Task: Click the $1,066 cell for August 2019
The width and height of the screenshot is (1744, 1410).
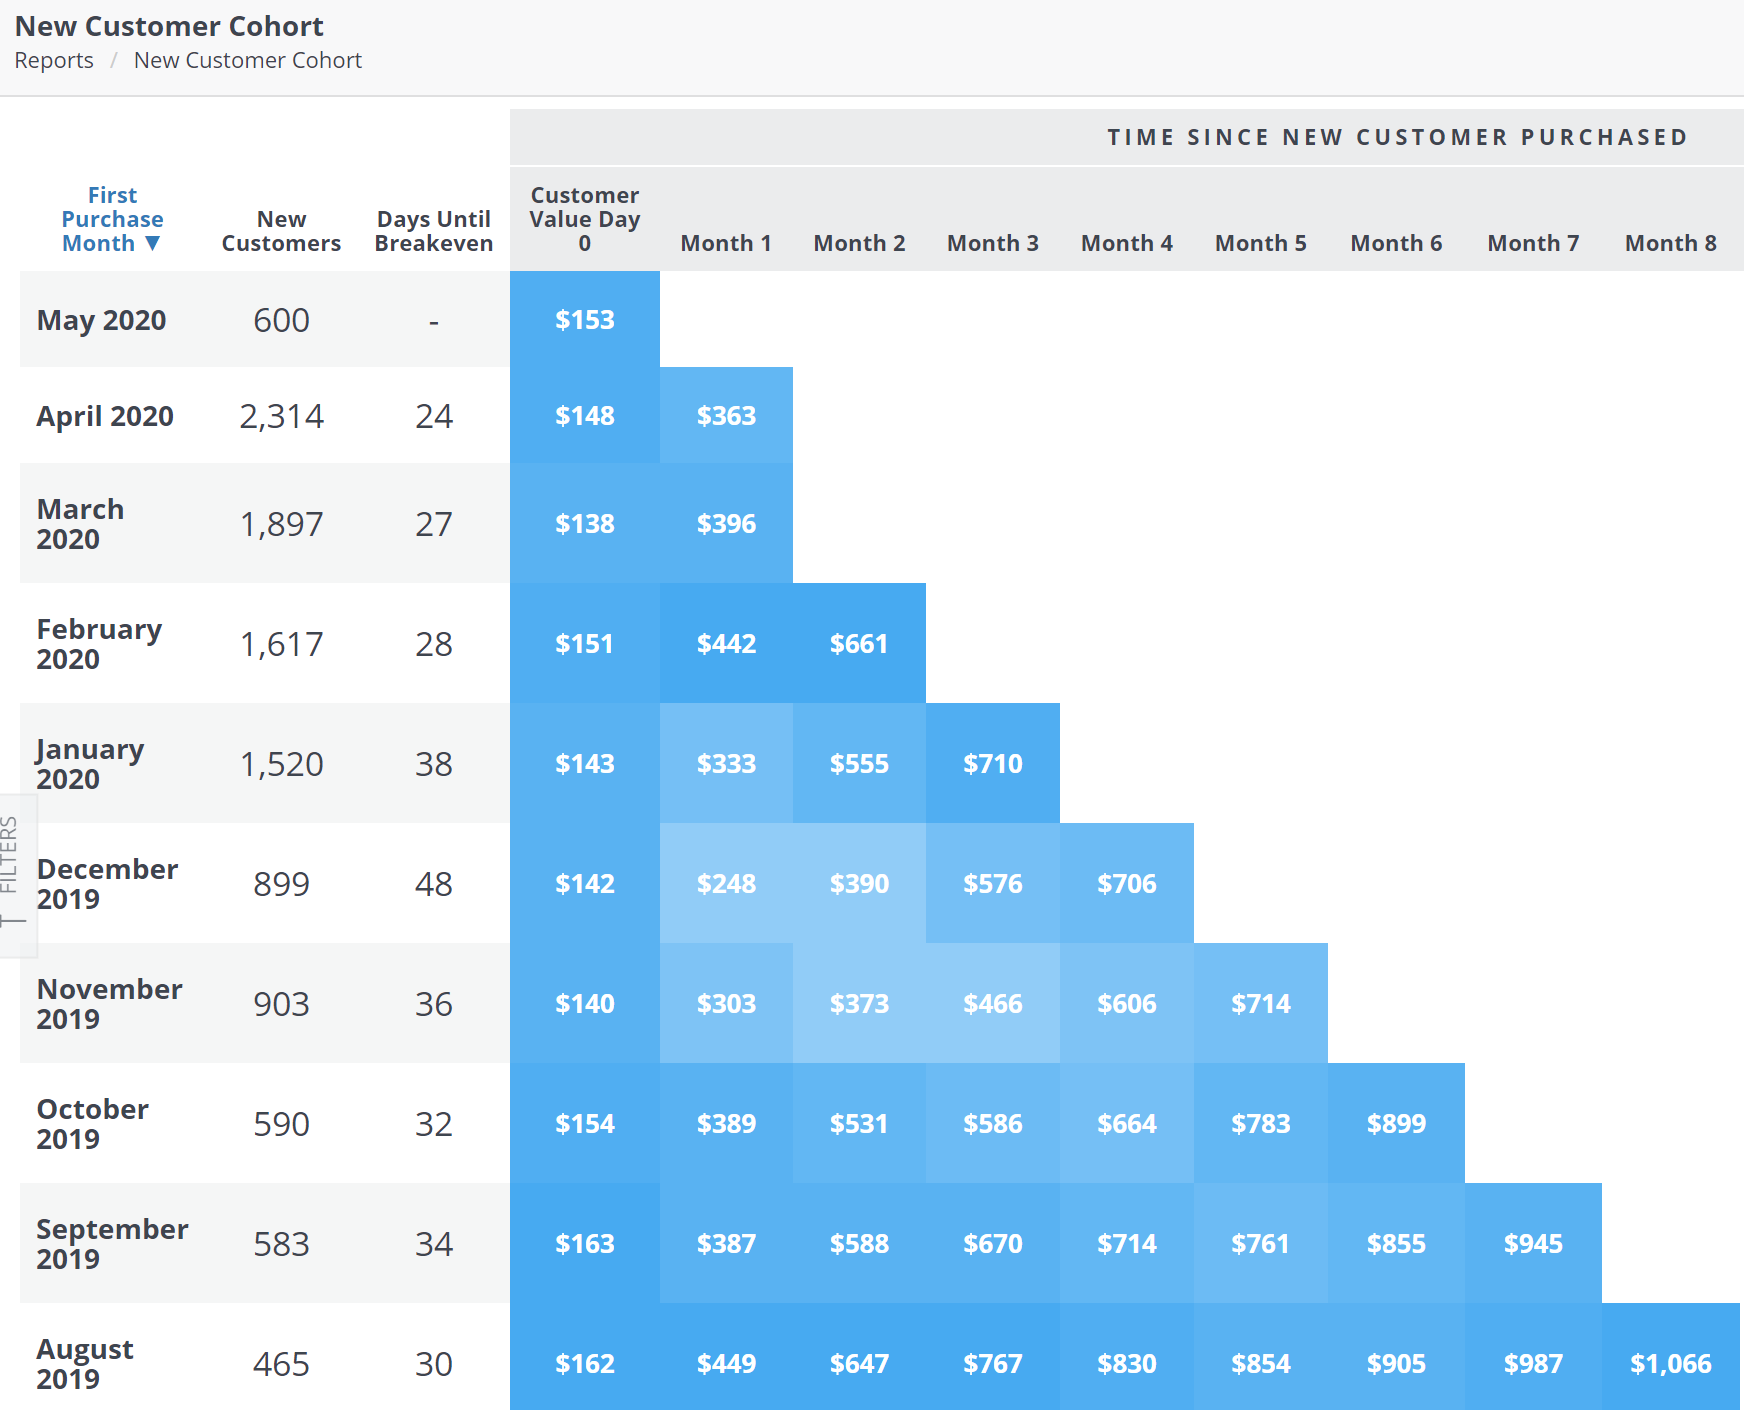Action: (1670, 1363)
